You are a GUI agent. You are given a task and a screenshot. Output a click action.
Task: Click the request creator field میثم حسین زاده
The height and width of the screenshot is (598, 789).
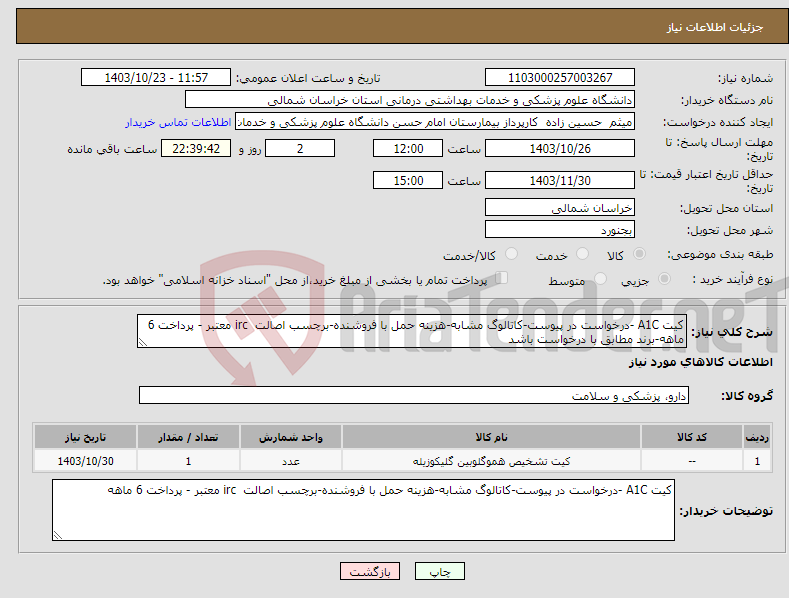(435, 121)
